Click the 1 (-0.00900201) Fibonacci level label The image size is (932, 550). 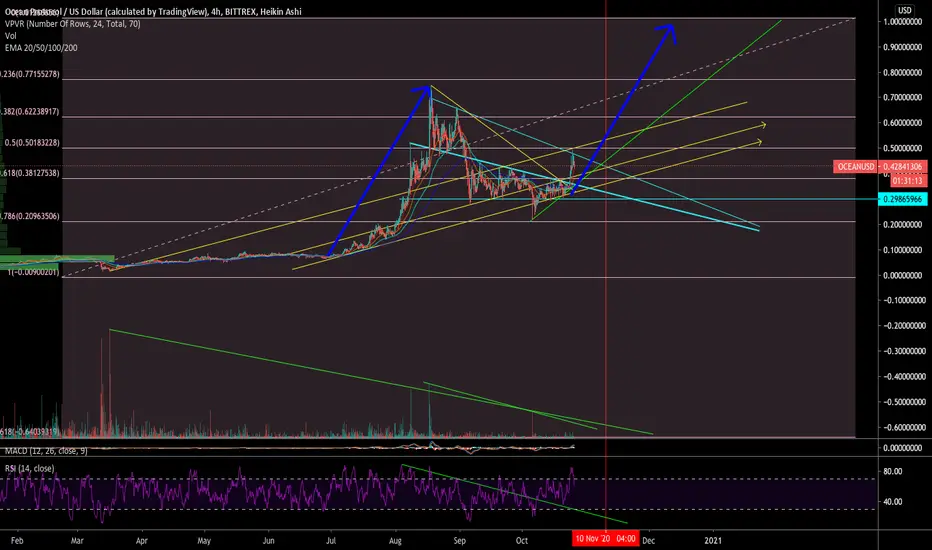coord(33,272)
